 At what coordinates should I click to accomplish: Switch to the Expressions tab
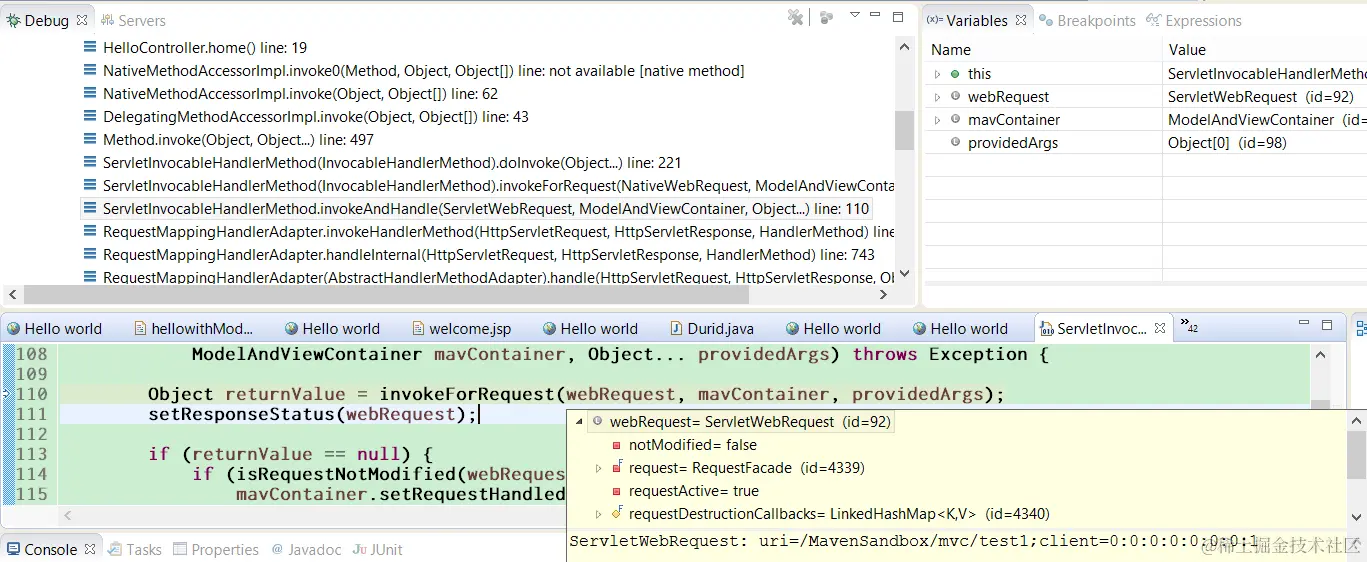pyautogui.click(x=1194, y=20)
